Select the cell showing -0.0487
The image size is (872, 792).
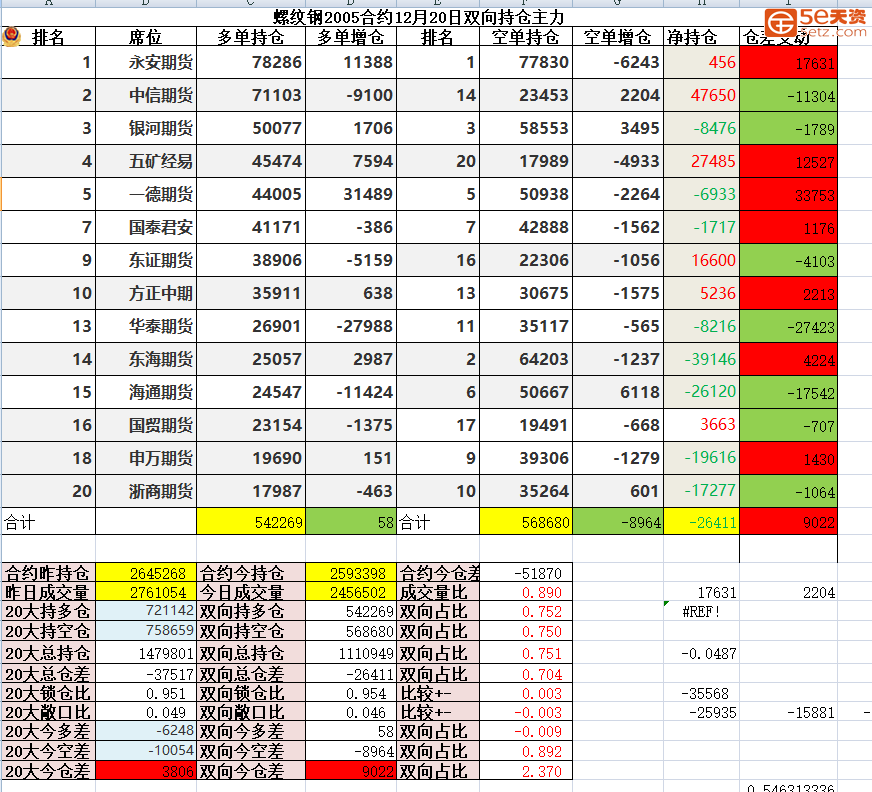[701, 653]
